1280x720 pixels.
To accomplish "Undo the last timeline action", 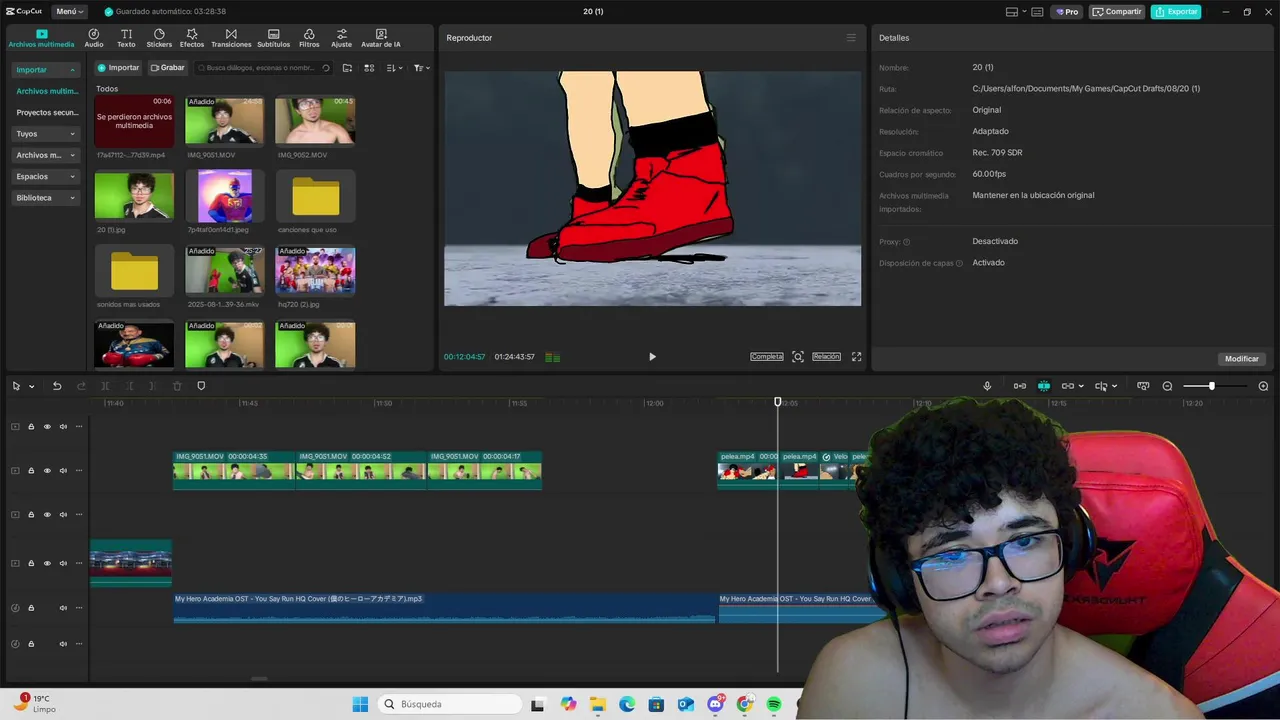I will (x=57, y=386).
